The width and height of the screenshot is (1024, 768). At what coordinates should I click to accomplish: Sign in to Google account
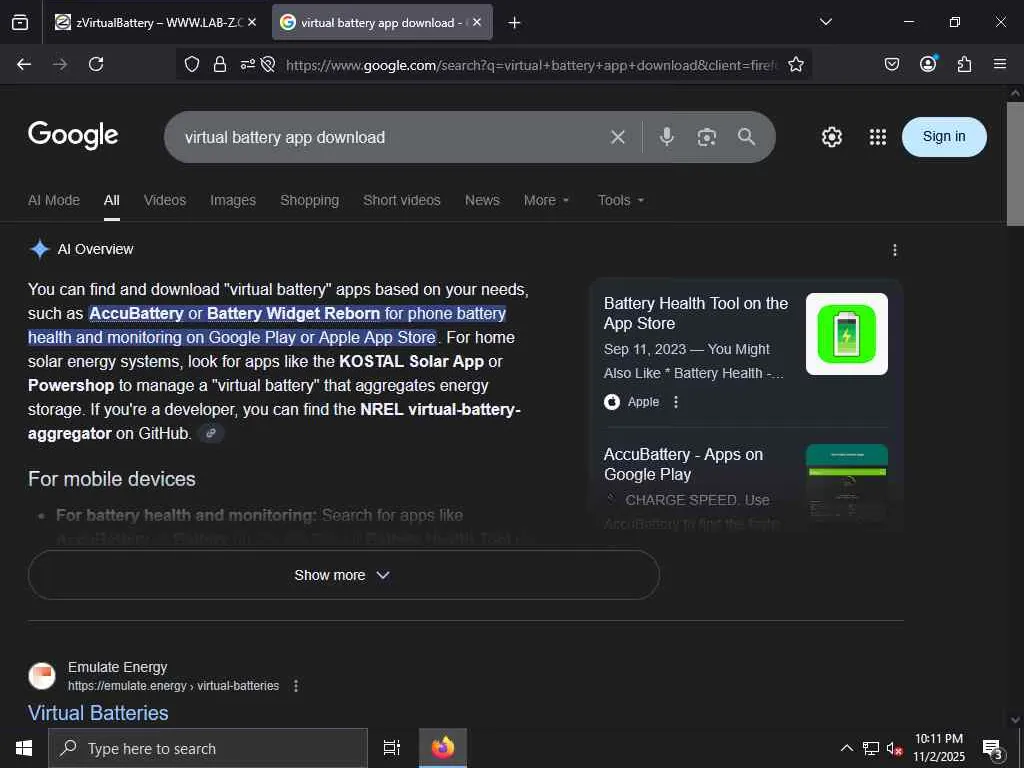pos(944,136)
